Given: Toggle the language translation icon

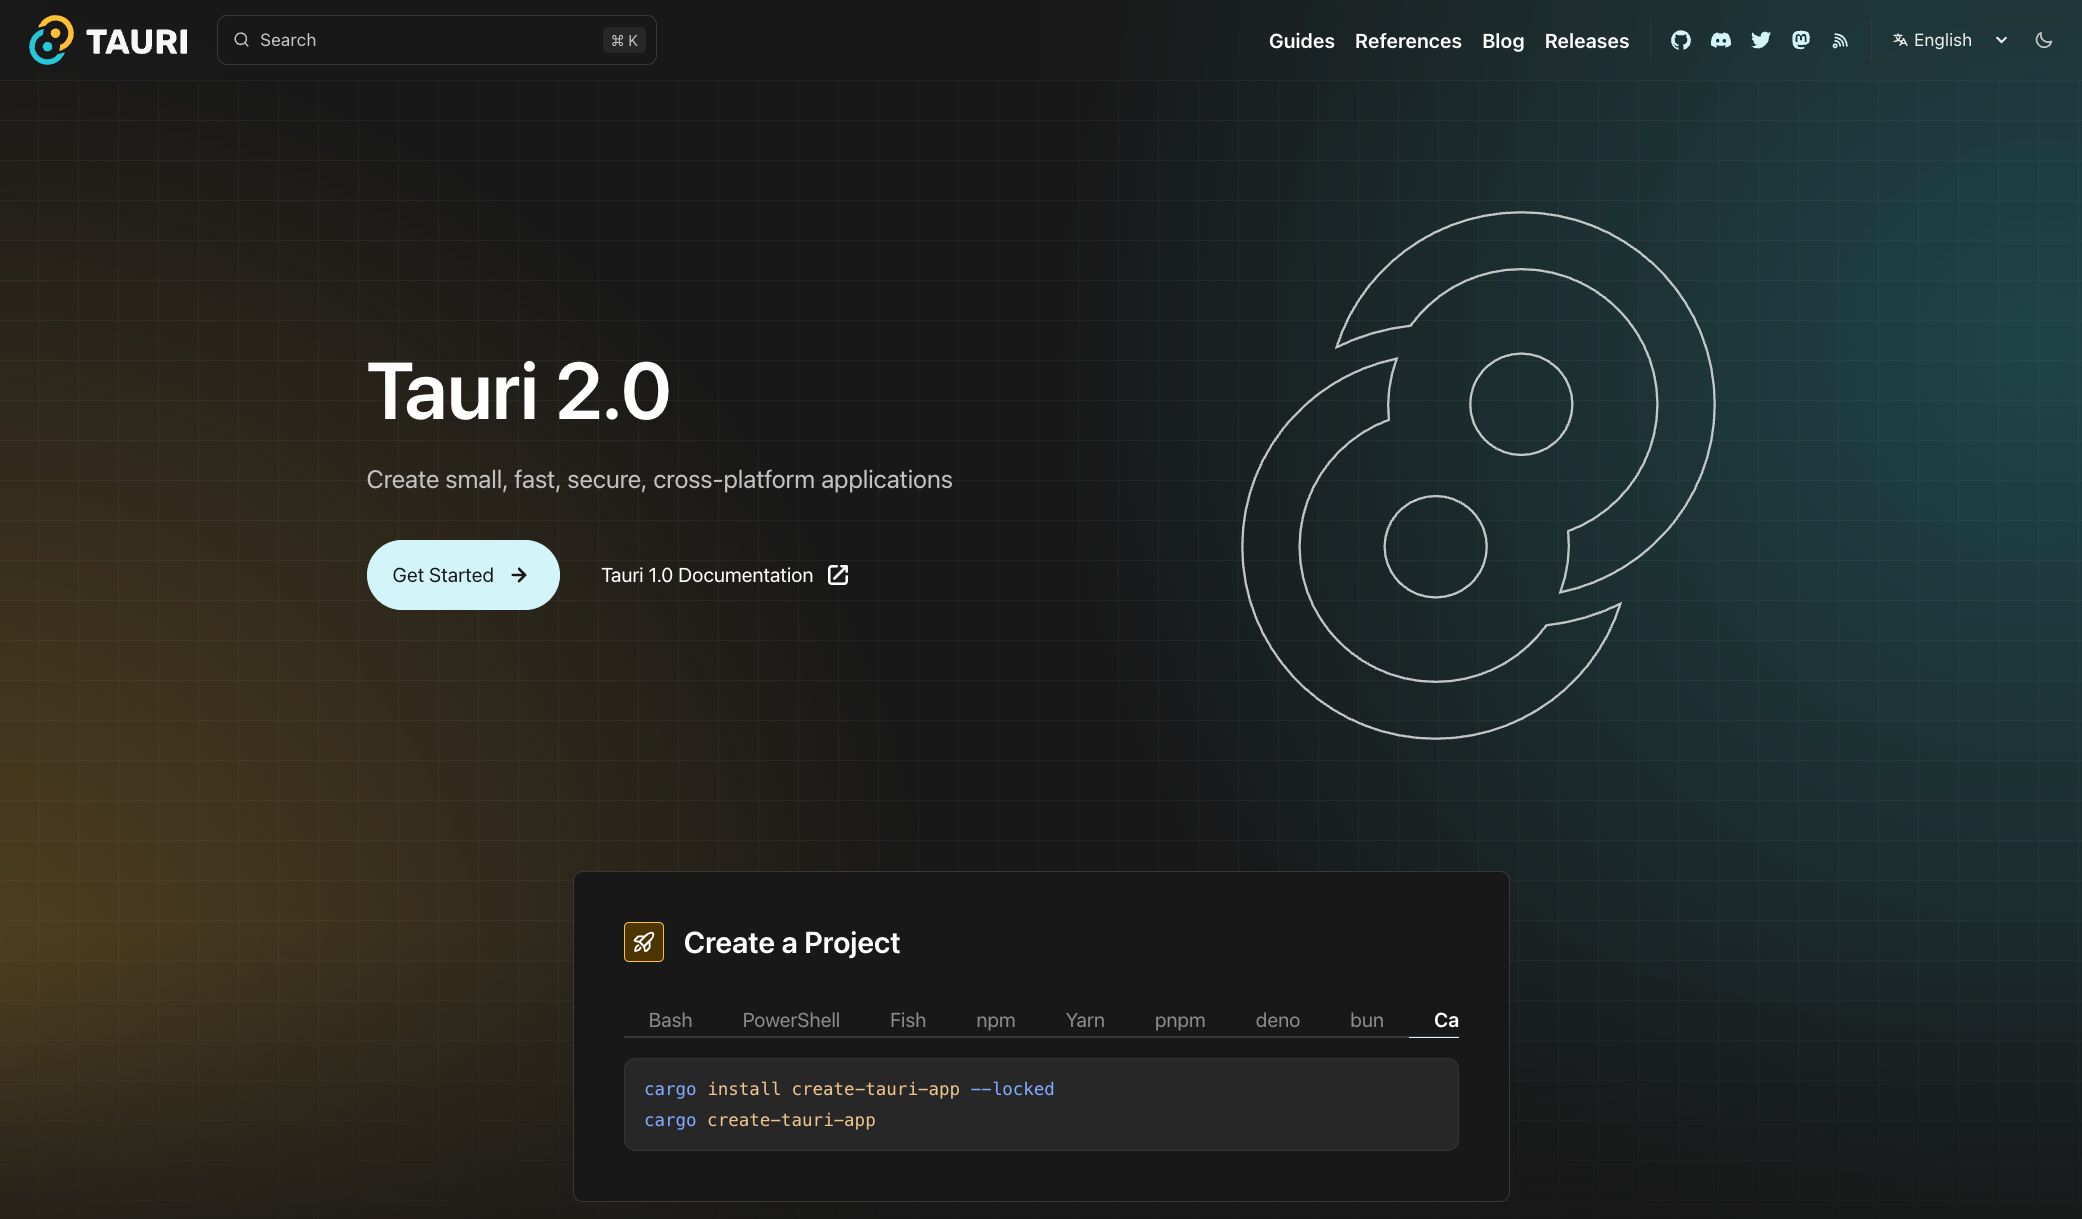Looking at the screenshot, I should [1898, 39].
